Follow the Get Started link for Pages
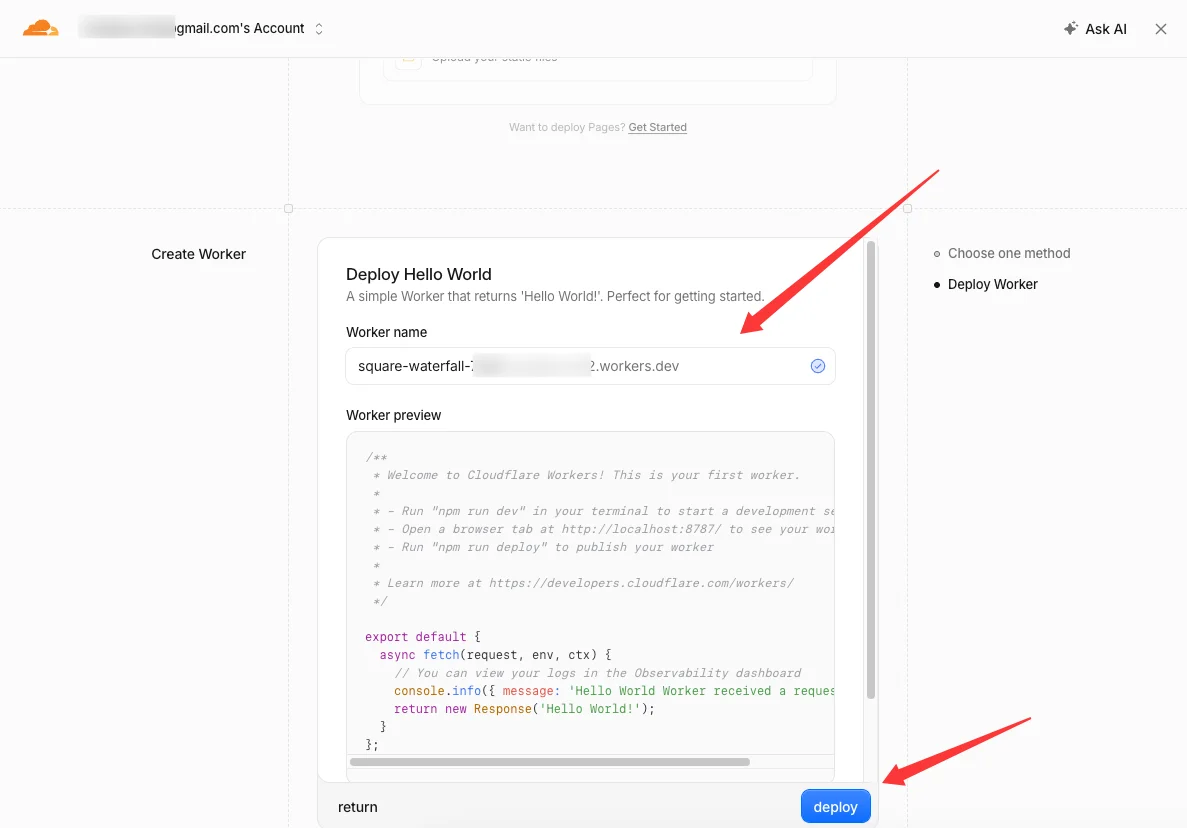Screen dimensions: 1187x828 click(657, 127)
